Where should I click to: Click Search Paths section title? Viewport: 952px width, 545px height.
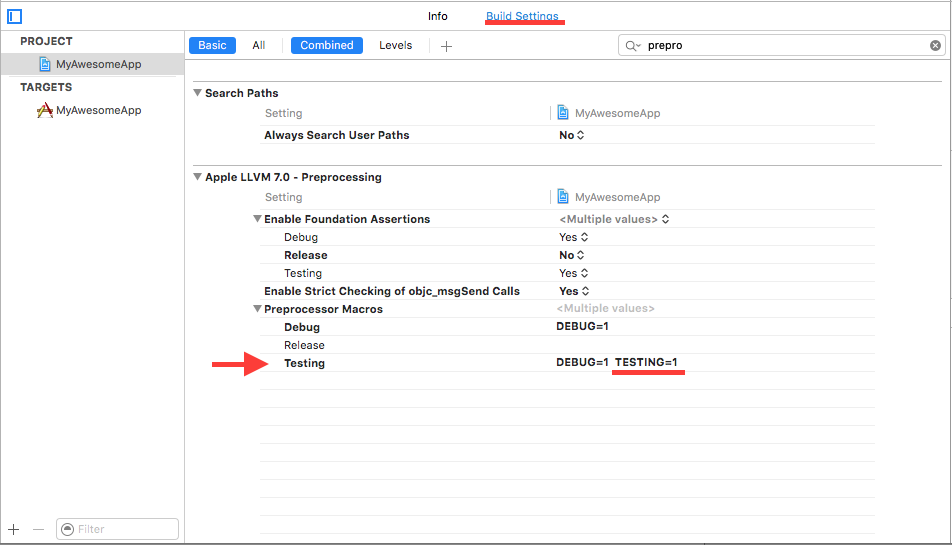coord(242,93)
